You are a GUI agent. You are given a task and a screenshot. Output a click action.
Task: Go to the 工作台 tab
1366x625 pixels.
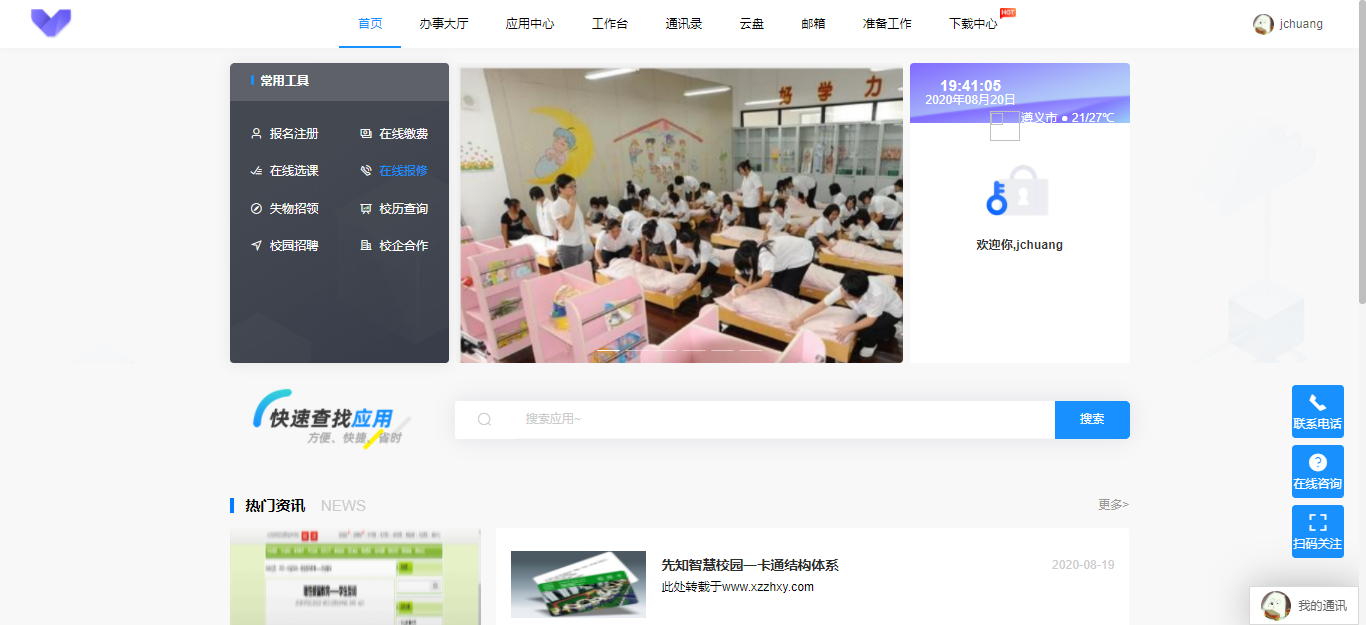point(610,24)
